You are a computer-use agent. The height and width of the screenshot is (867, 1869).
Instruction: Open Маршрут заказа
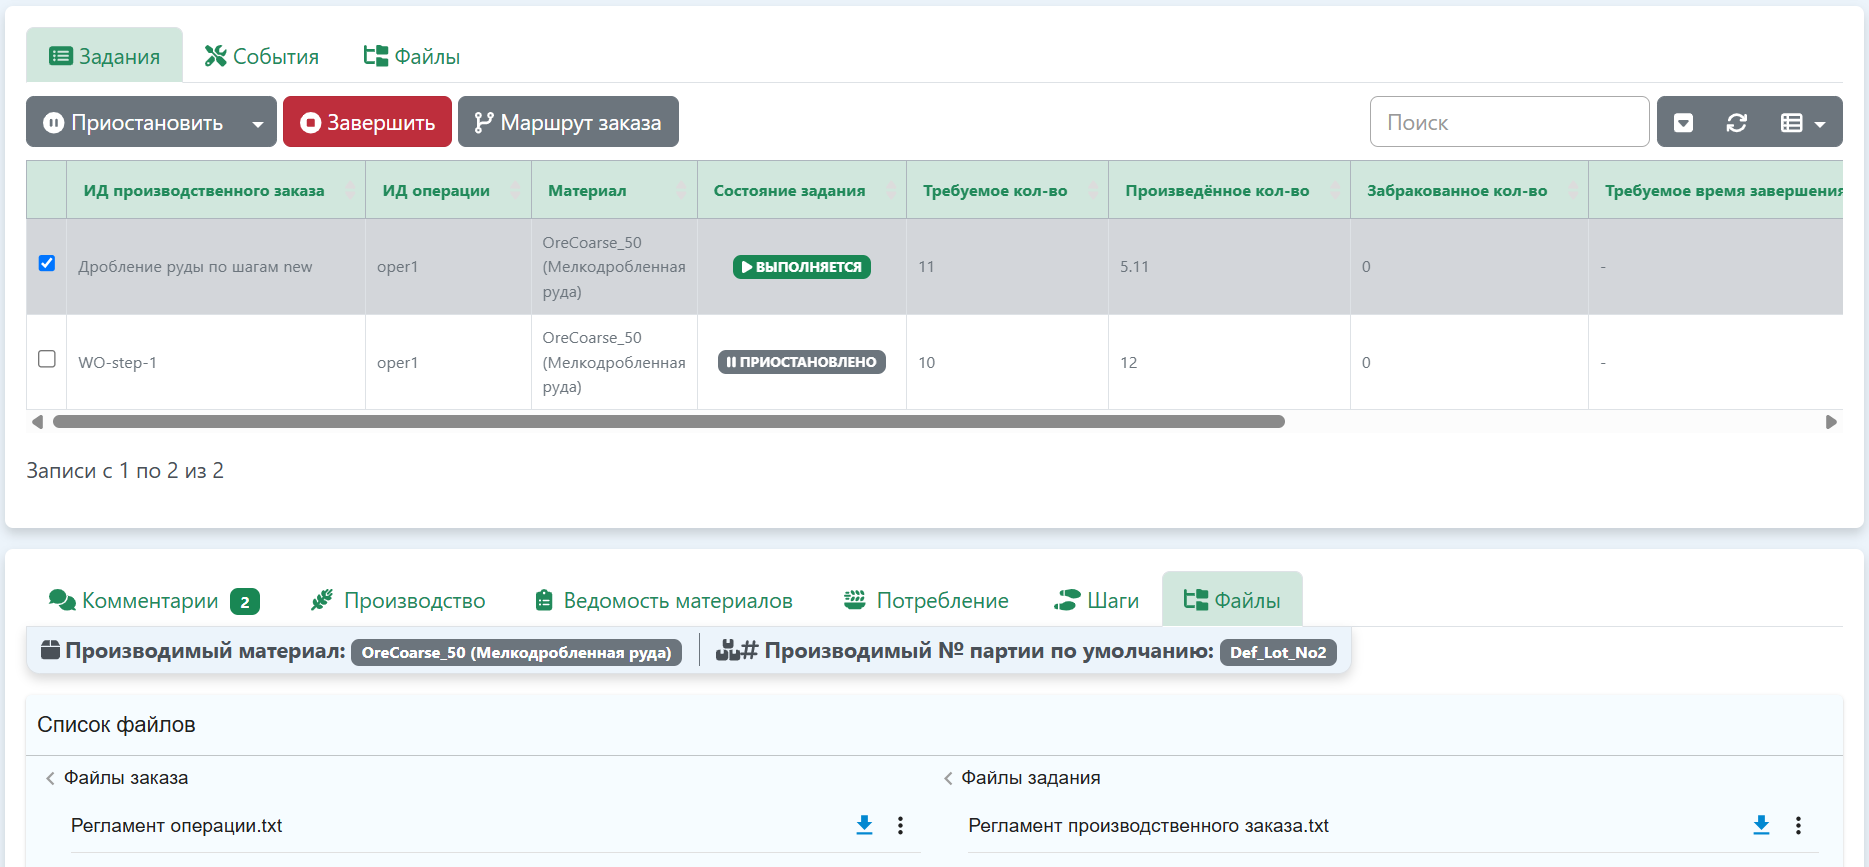[x=568, y=122]
